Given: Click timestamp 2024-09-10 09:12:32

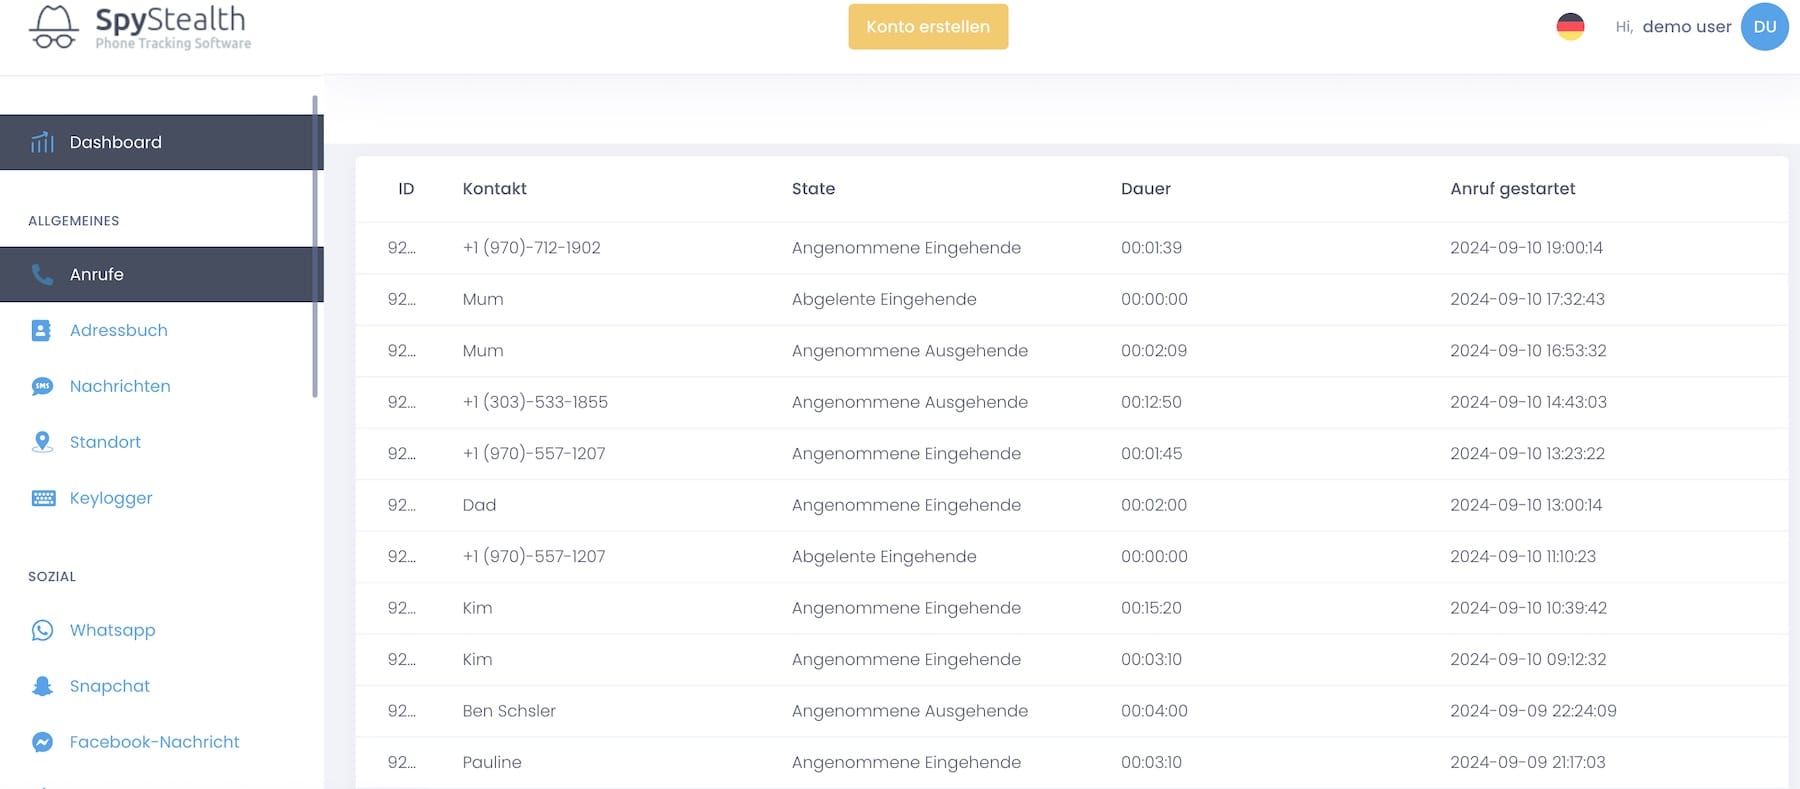Looking at the screenshot, I should [1528, 660].
